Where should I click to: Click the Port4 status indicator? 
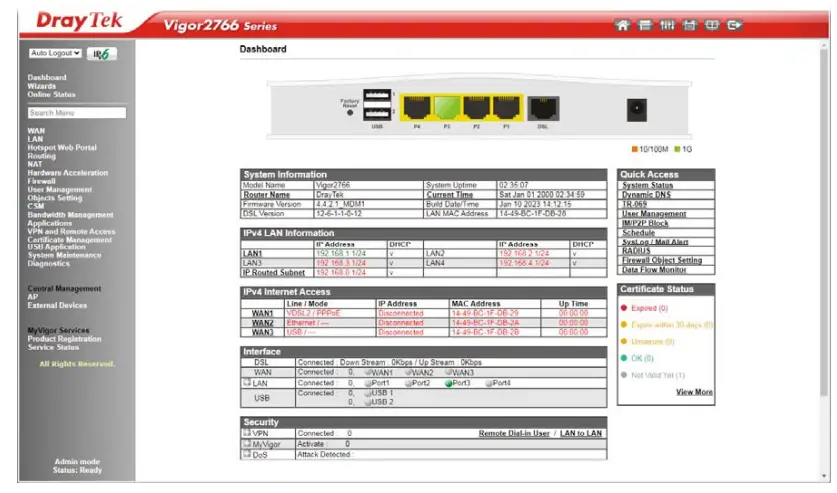tap(489, 383)
